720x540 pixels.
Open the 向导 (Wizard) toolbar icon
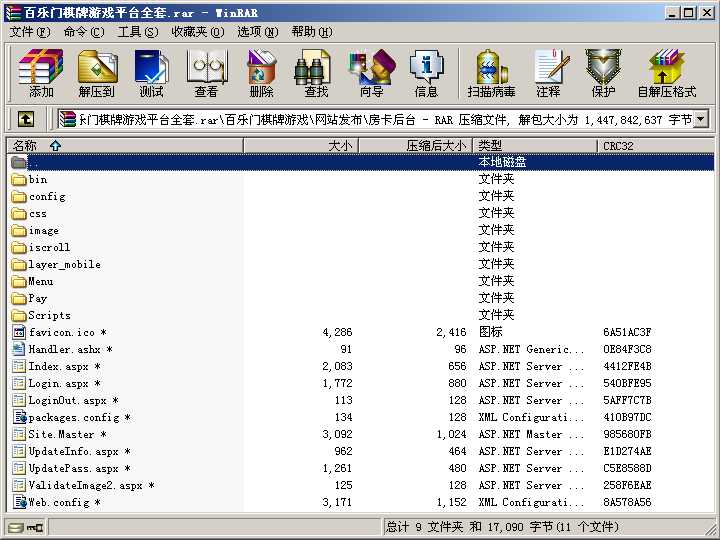371,73
